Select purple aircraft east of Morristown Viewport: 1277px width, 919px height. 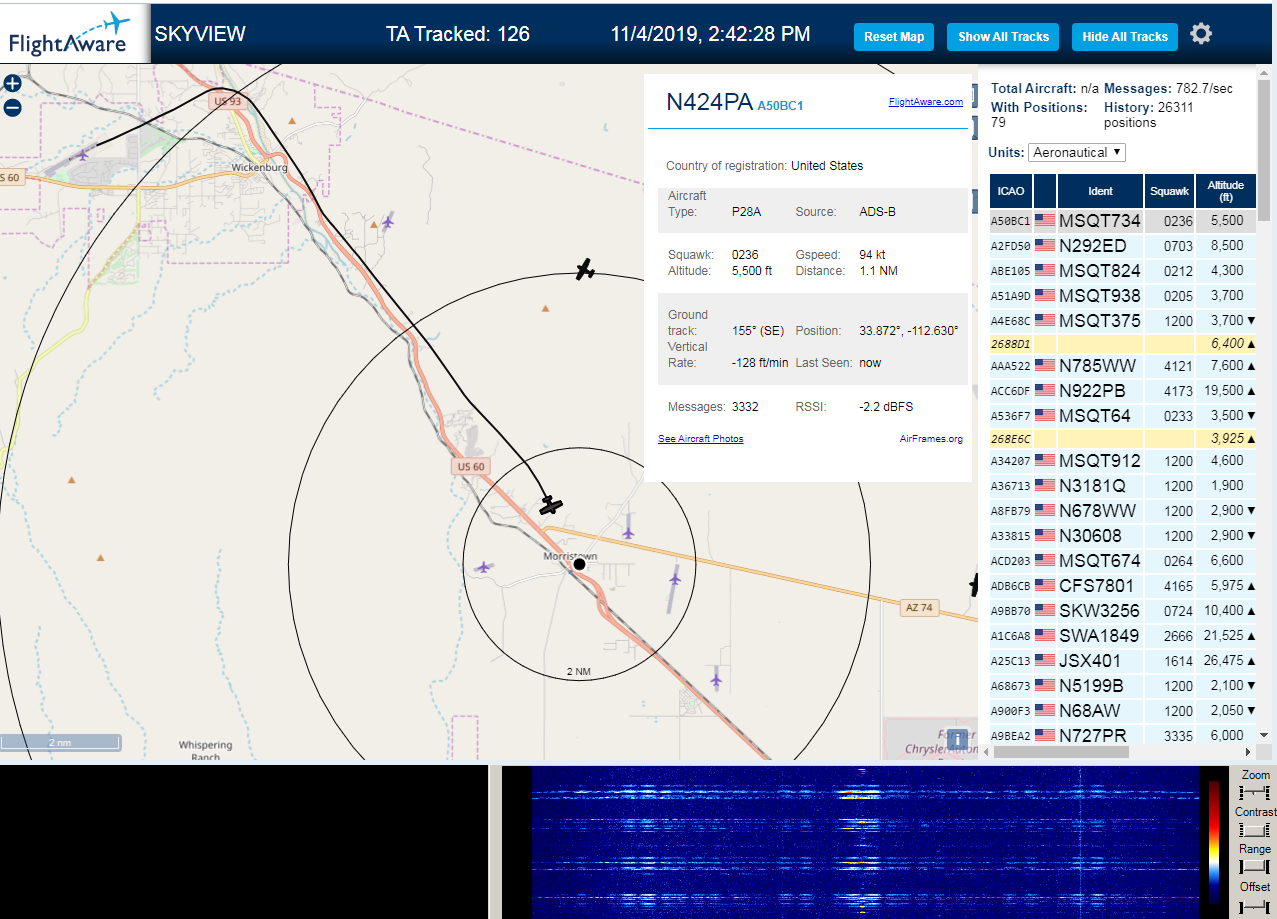tap(675, 578)
